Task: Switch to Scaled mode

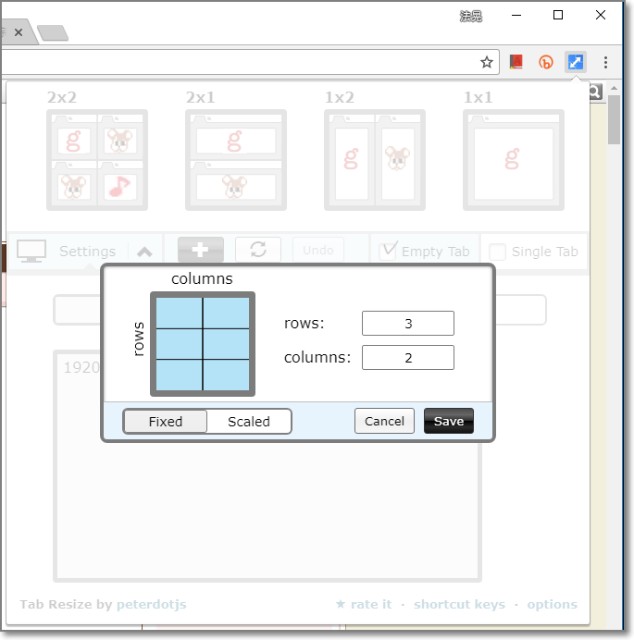Action: point(249,421)
